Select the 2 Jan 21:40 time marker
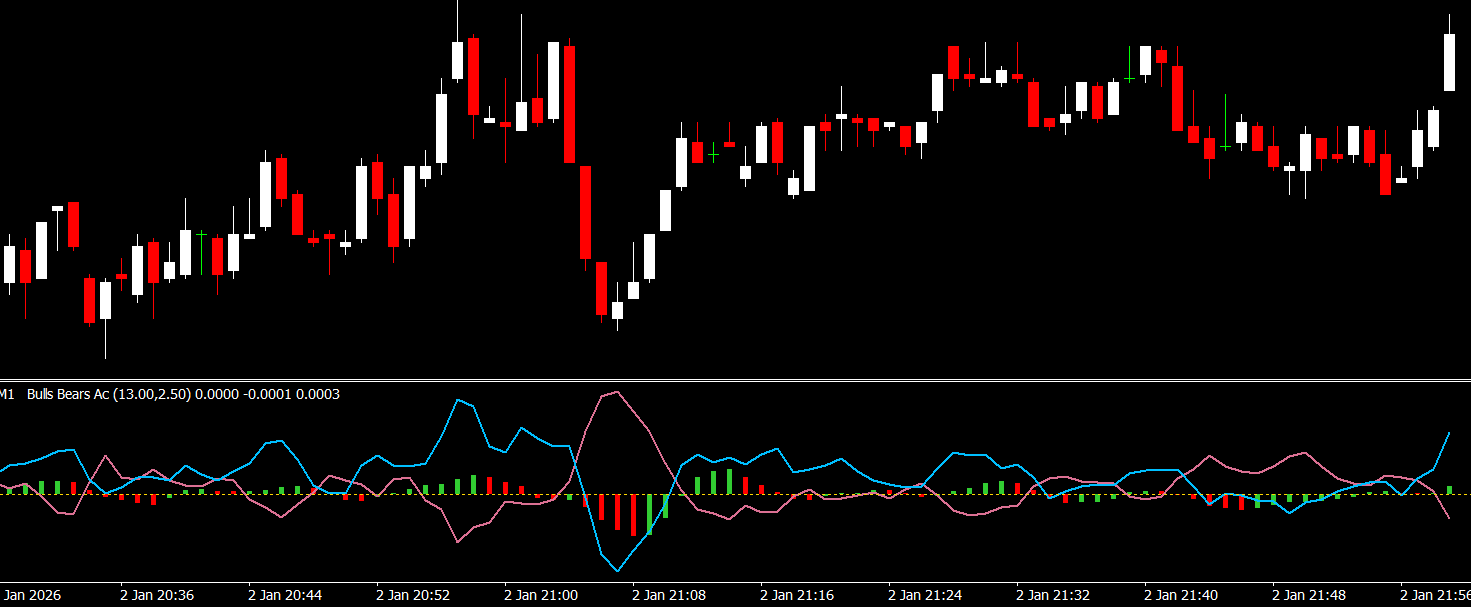Viewport: 1471px width, 607px height. (x=1181, y=595)
